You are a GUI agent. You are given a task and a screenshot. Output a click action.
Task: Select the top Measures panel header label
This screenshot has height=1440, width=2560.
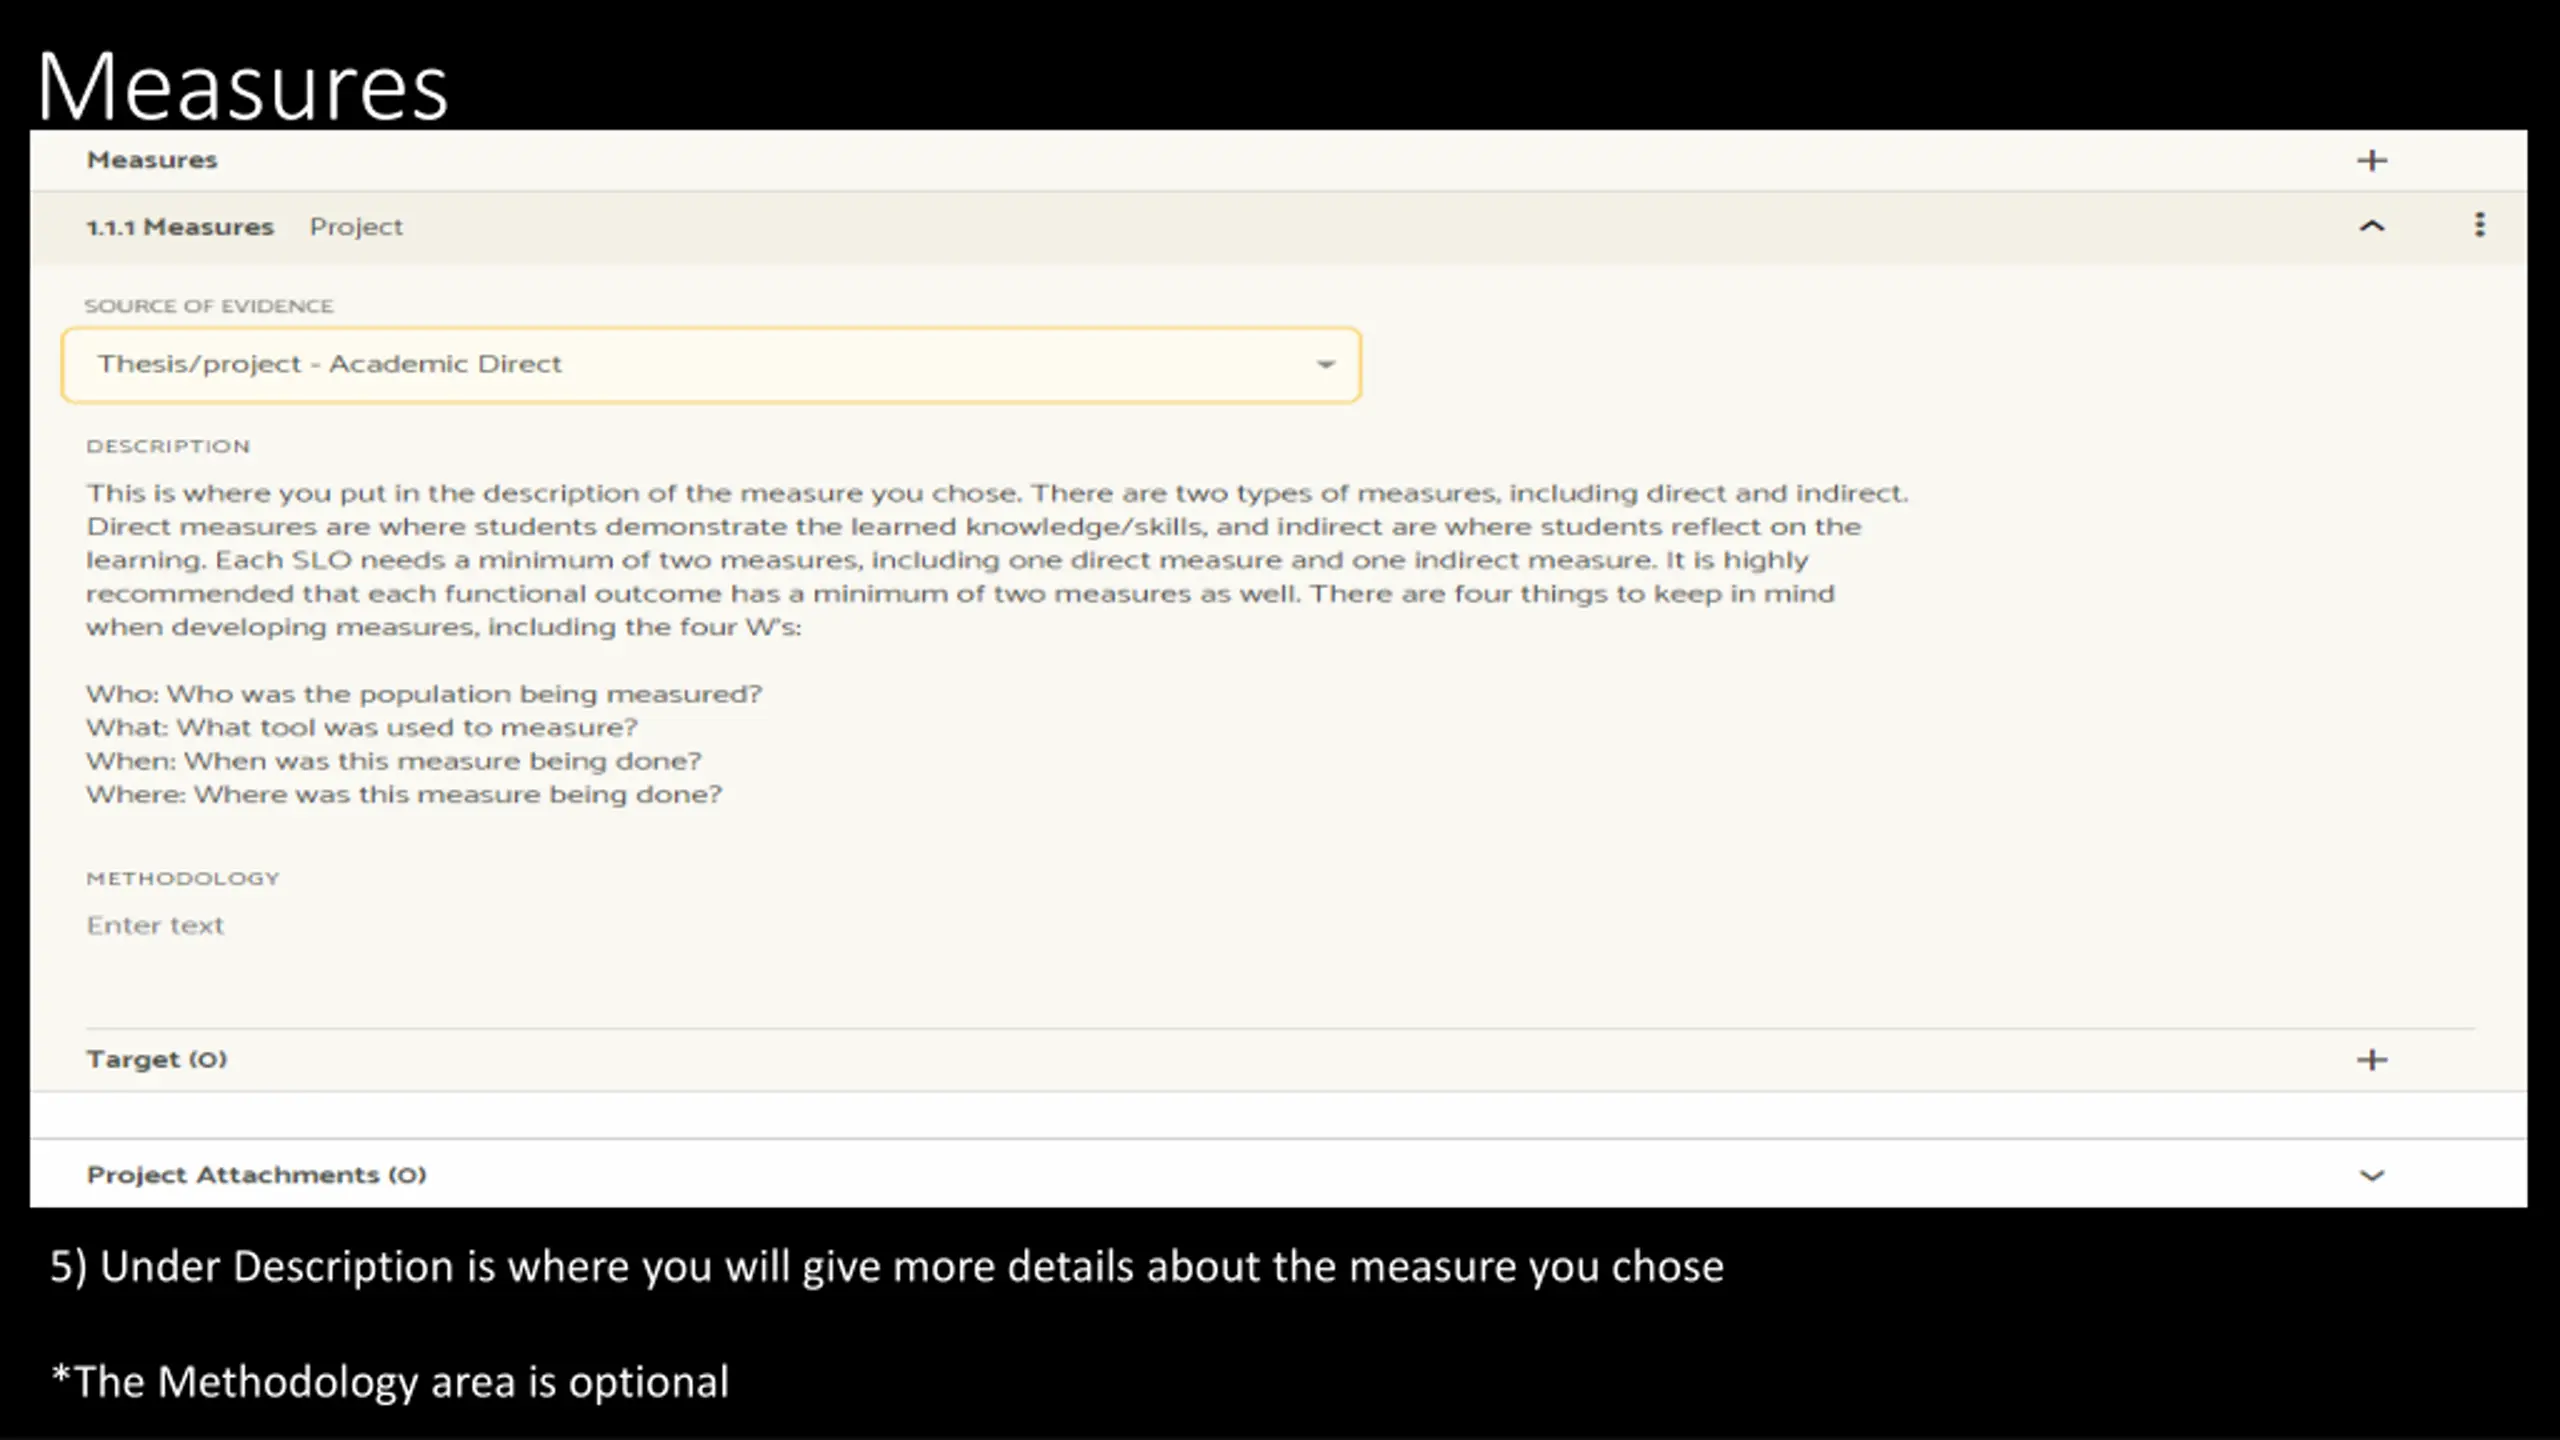152,160
